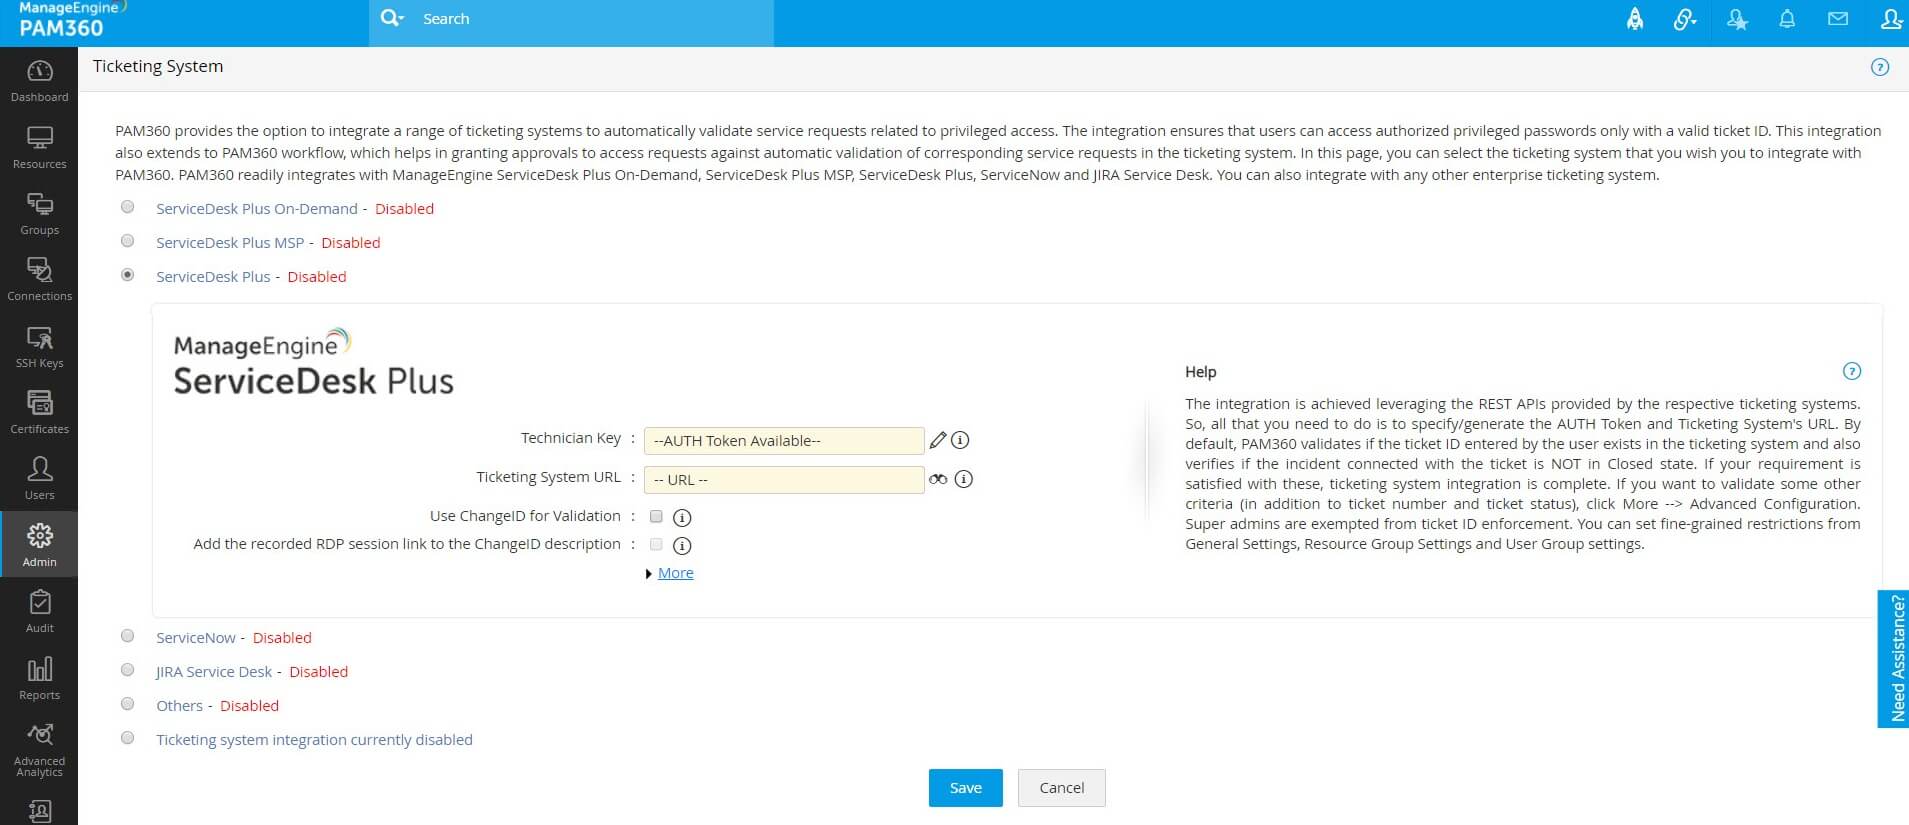Click the binoculars icon beside Ticketing System URL
The image size is (1909, 825).
point(937,479)
